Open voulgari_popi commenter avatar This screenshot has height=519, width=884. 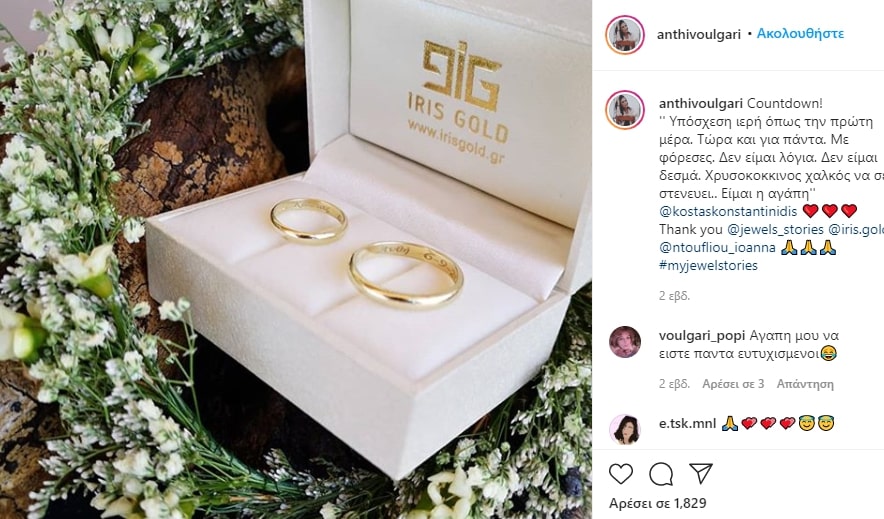click(625, 341)
